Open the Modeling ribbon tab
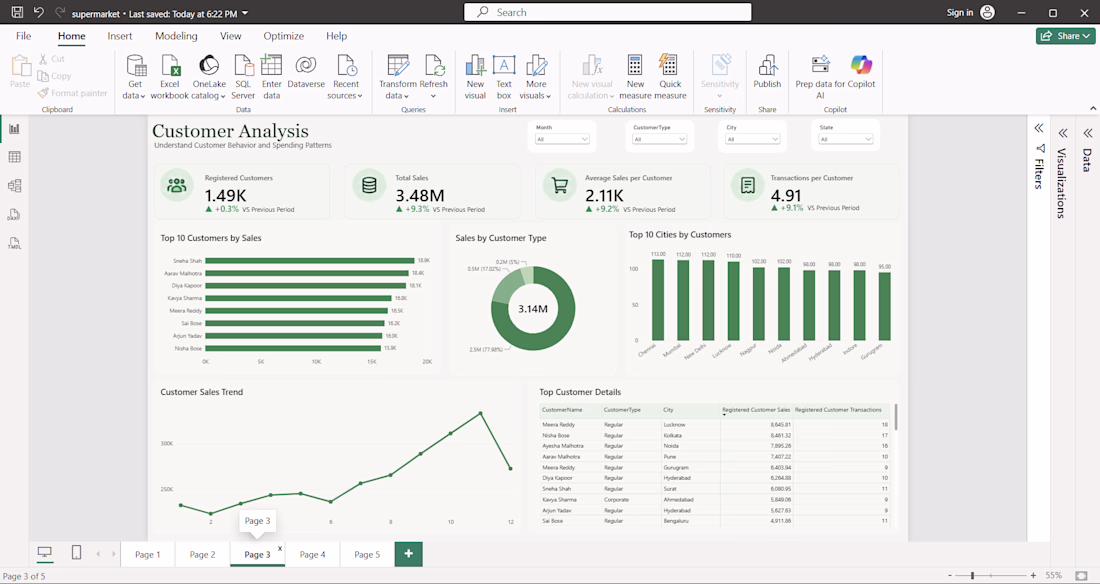The width and height of the screenshot is (1100, 584). 176,36
